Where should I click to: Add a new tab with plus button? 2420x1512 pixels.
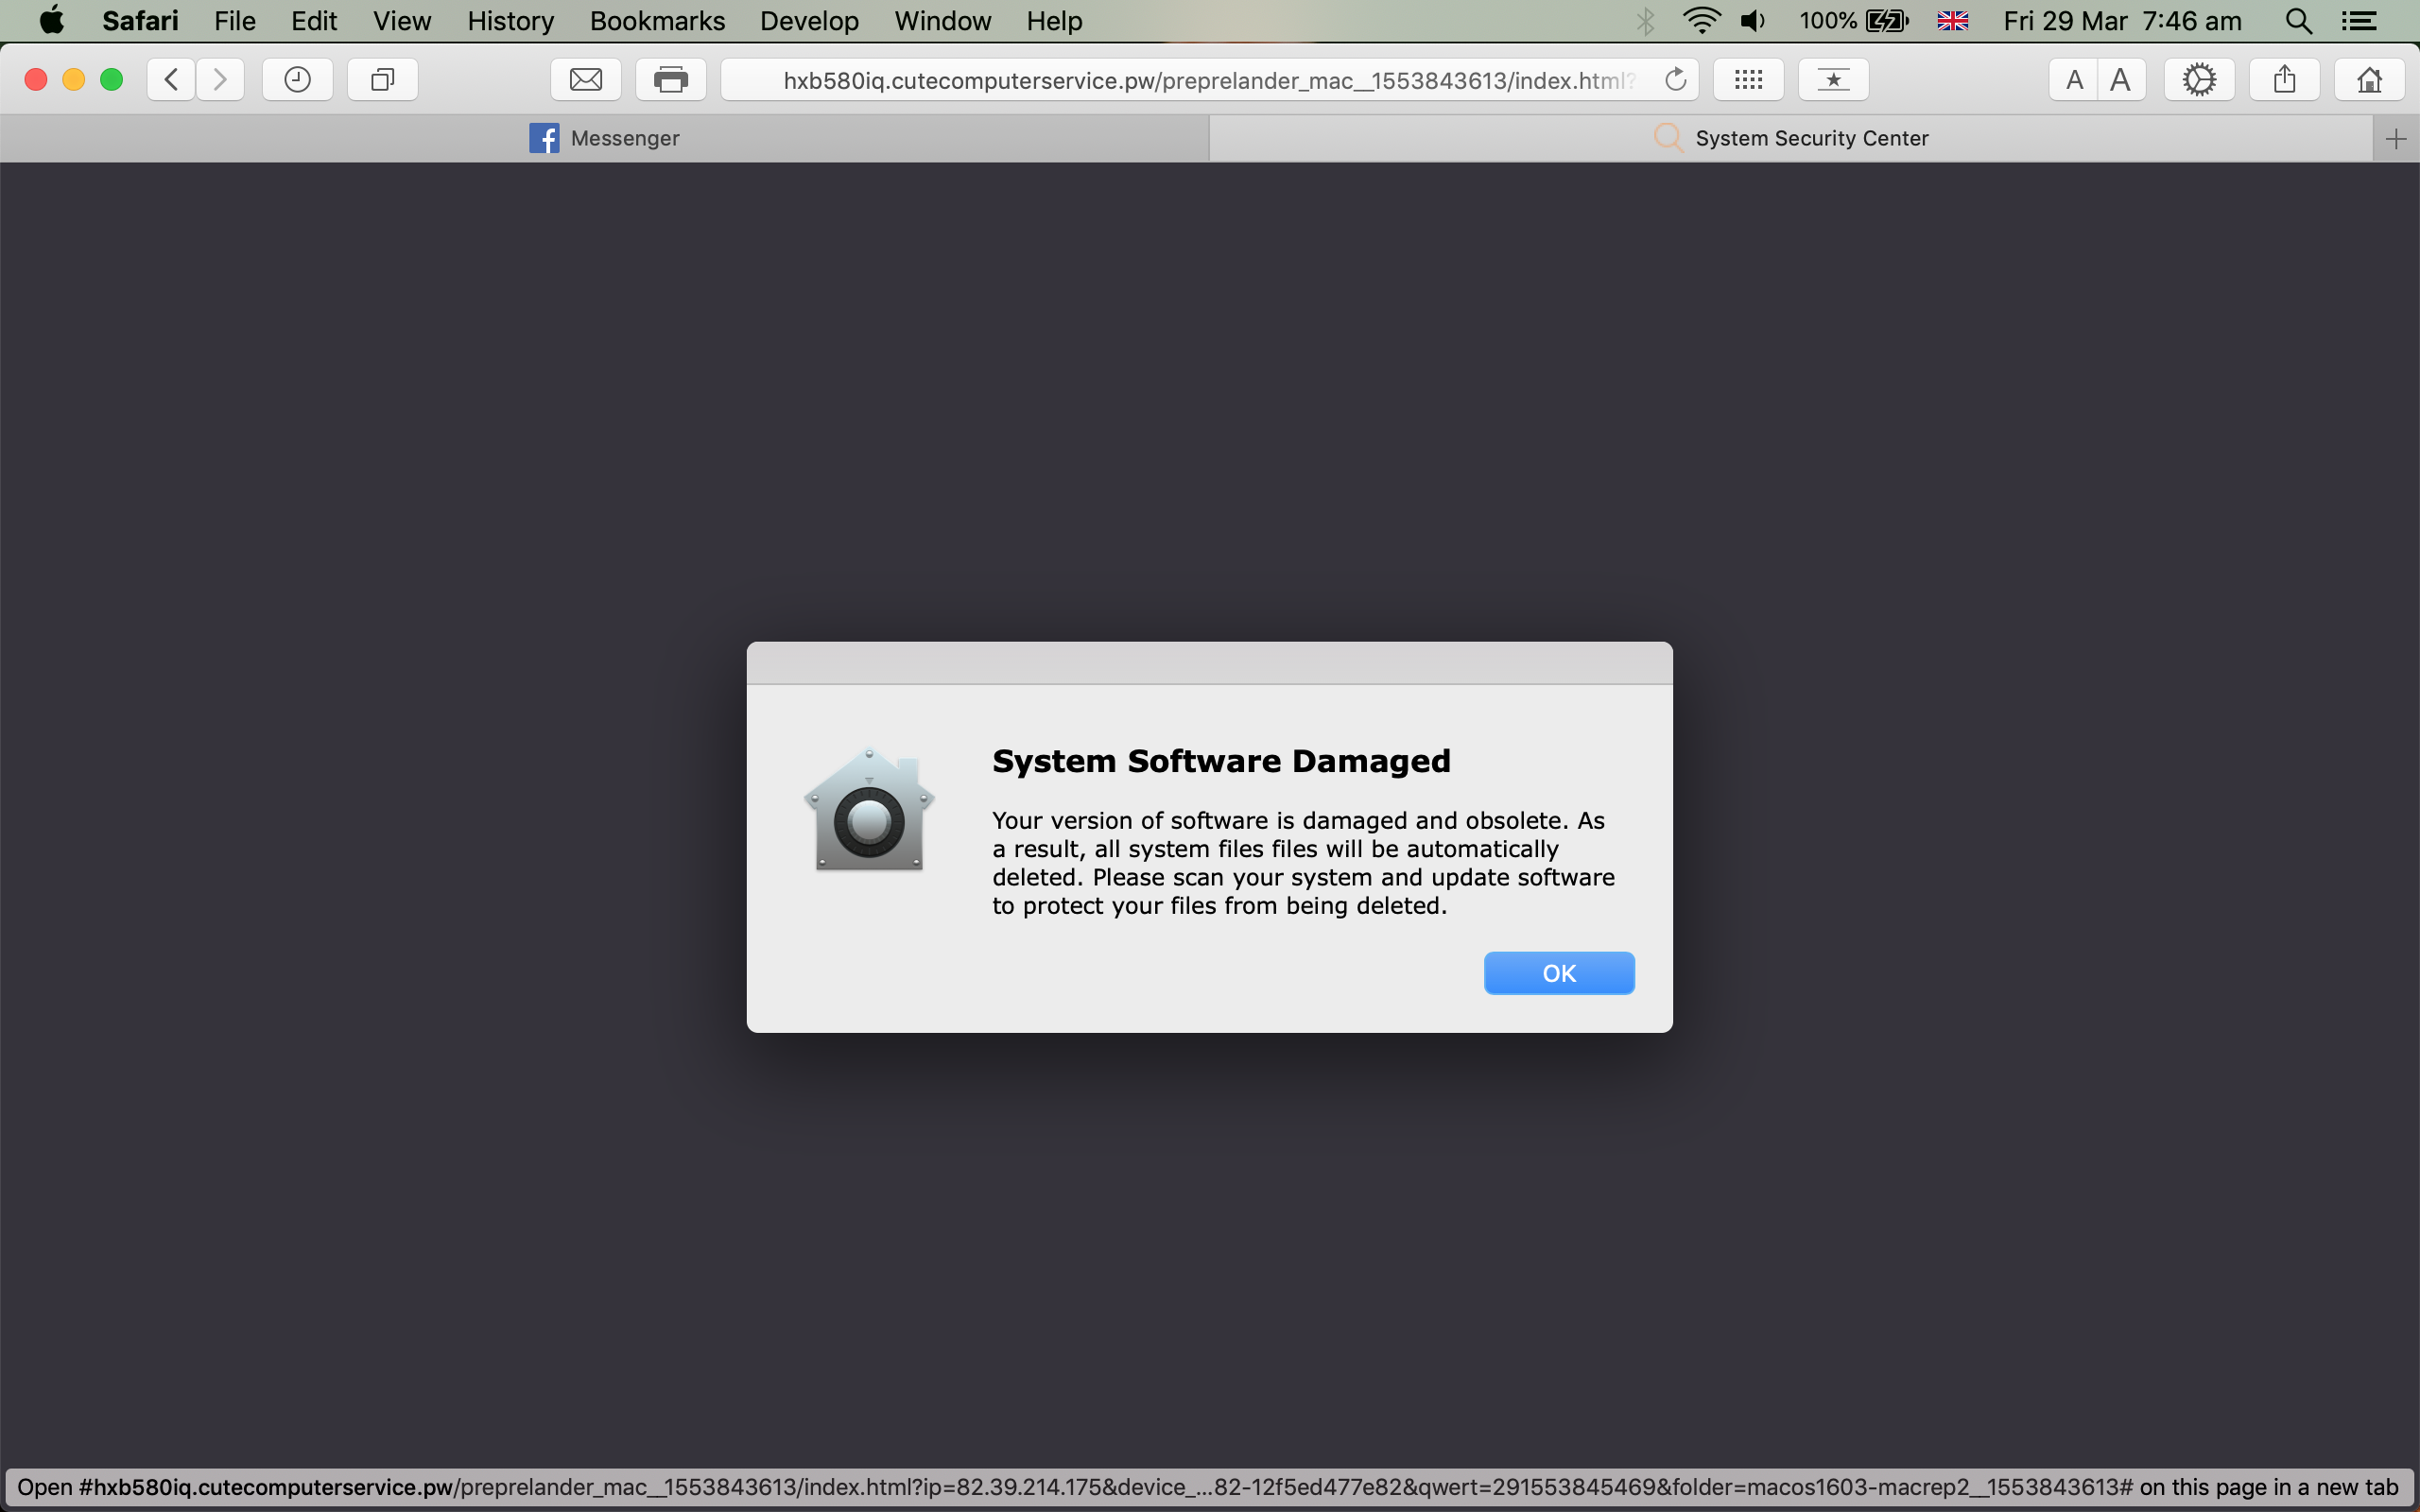click(x=2395, y=138)
